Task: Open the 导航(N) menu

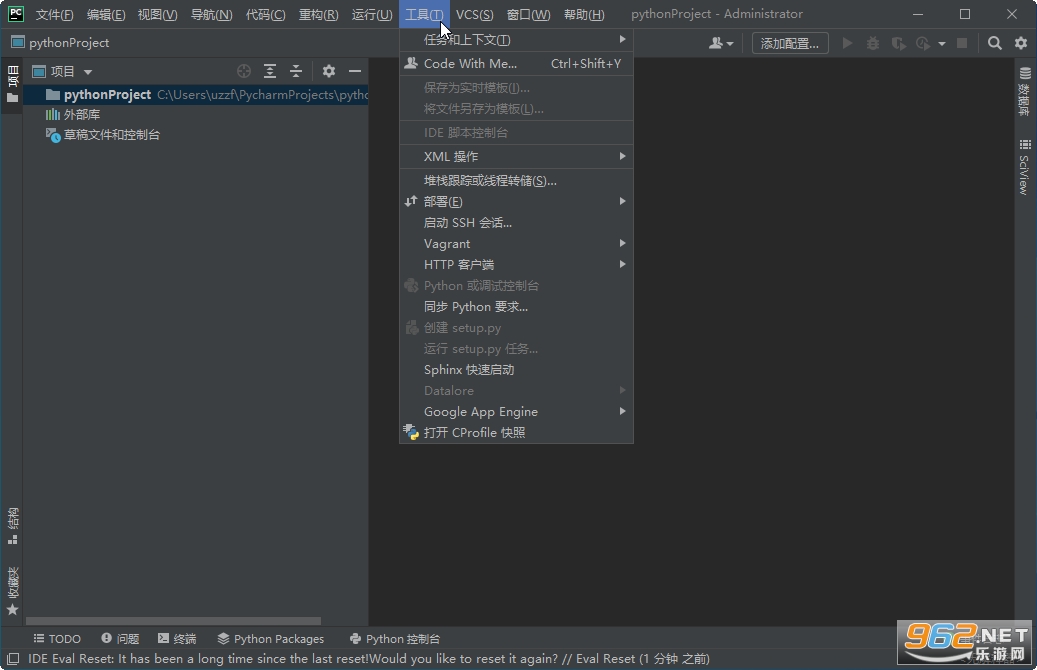Action: click(x=212, y=15)
